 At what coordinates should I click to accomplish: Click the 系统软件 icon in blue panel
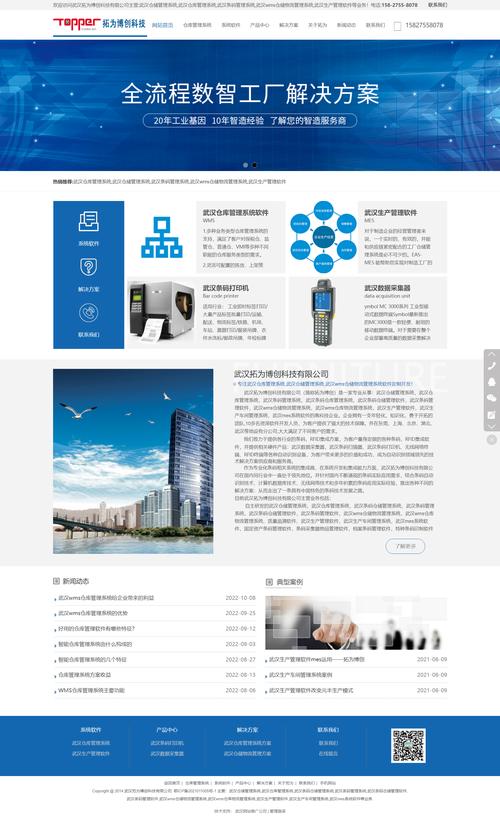88,222
